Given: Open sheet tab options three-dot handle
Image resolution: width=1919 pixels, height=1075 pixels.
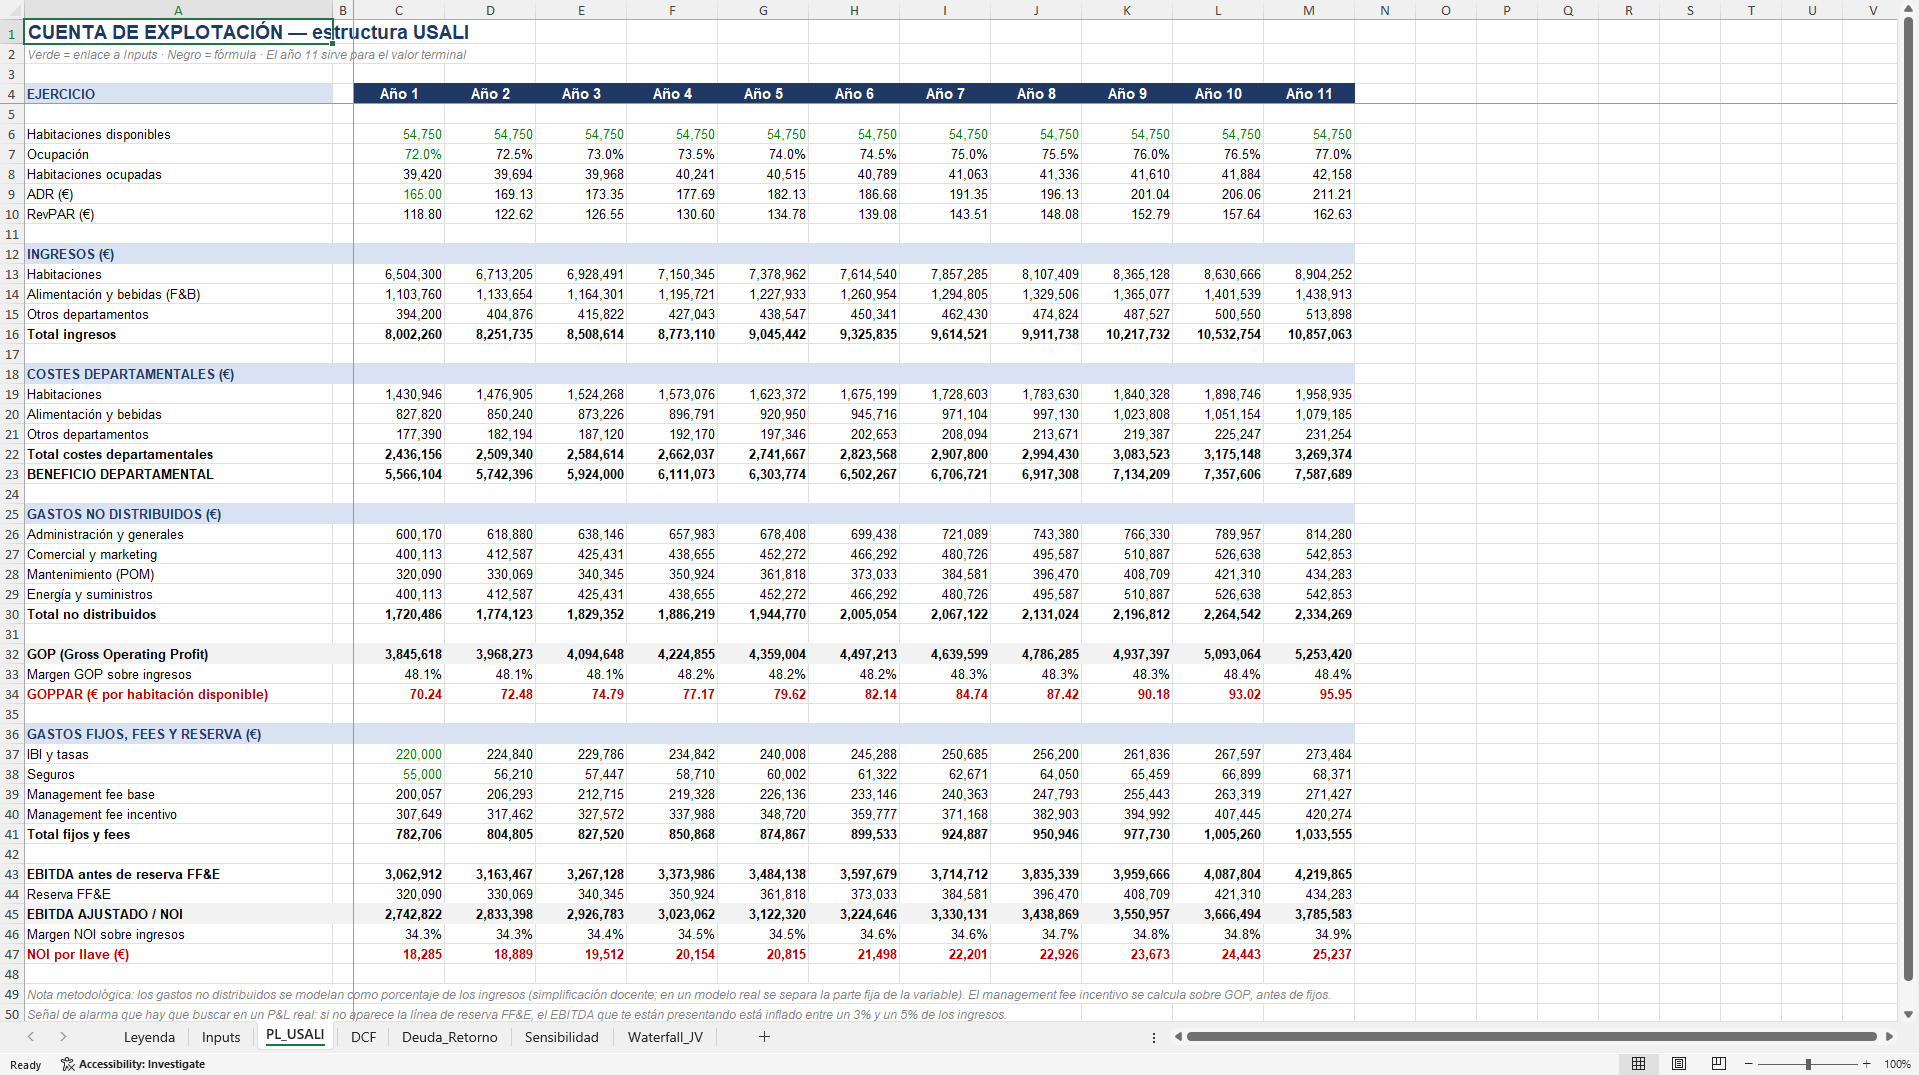Looking at the screenshot, I should (1153, 1037).
